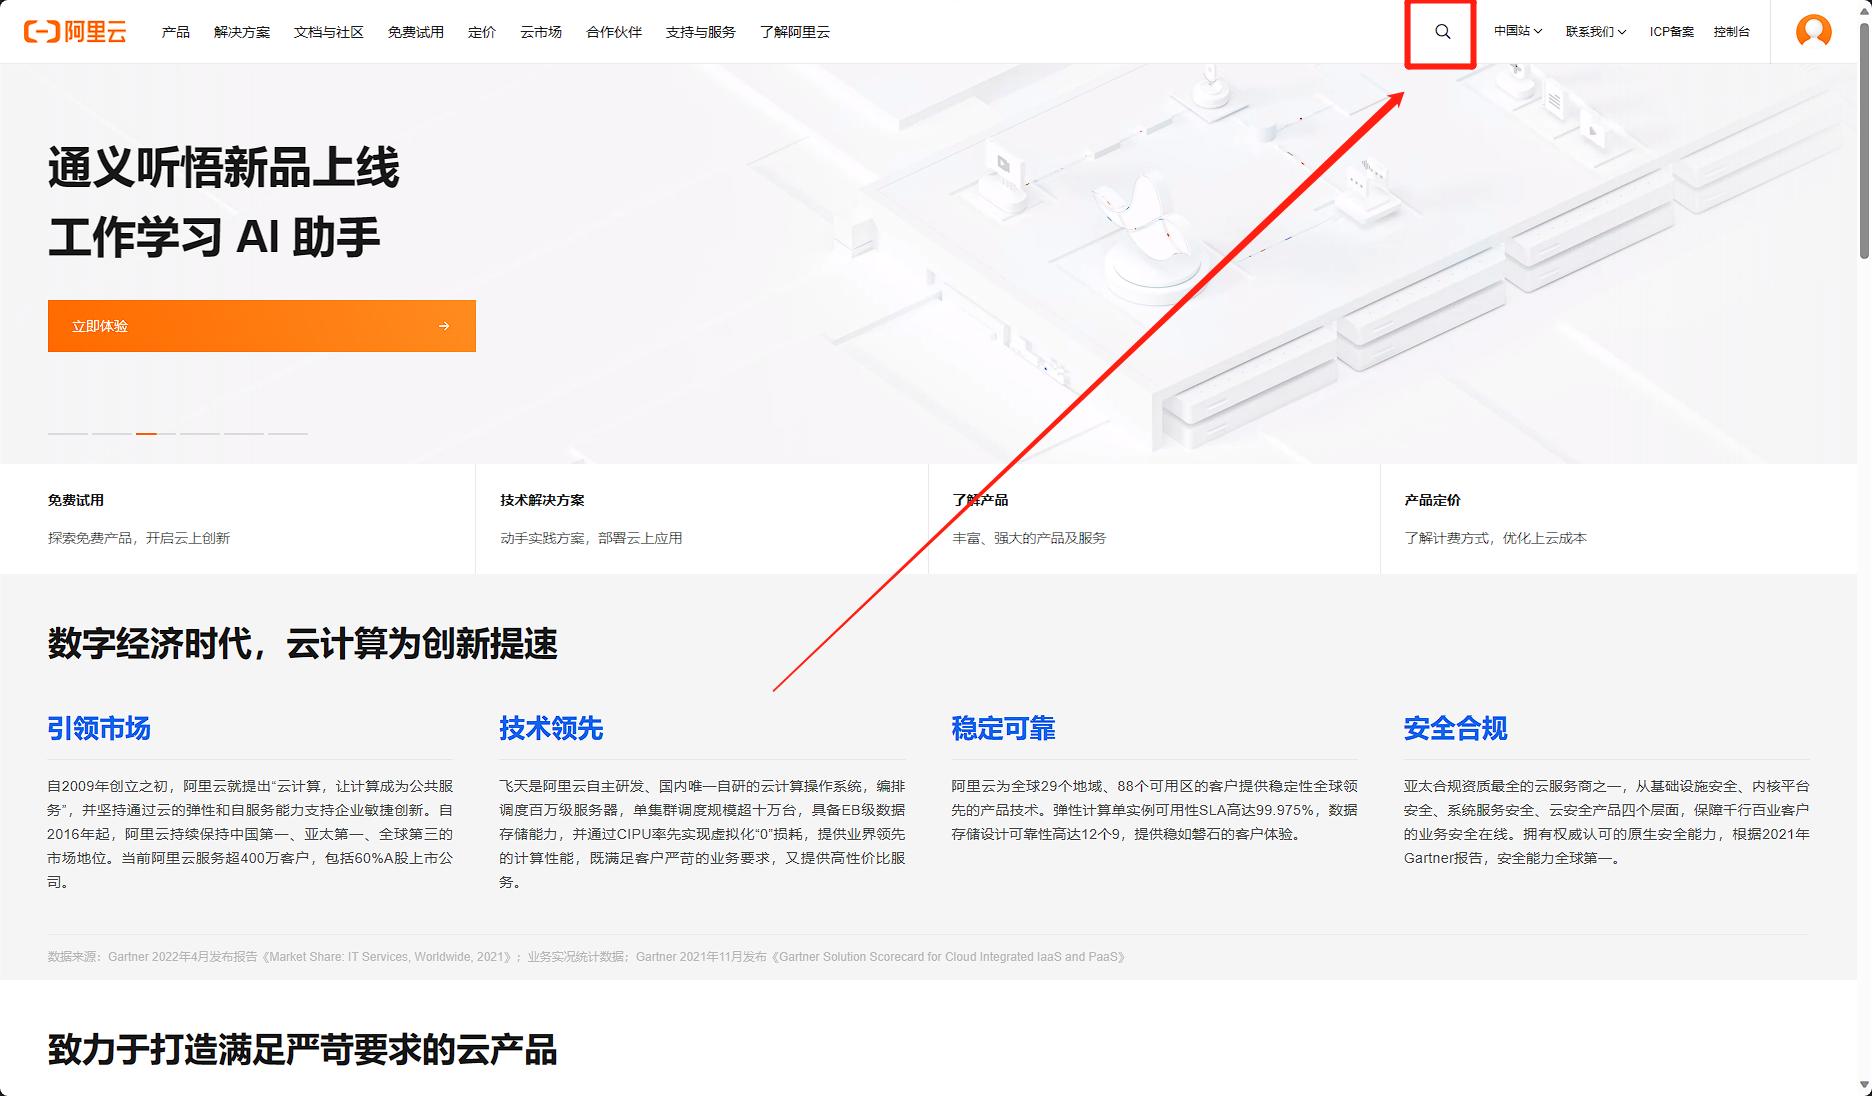Open the 免费试用 nav item
The height and width of the screenshot is (1096, 1872).
pyautogui.click(x=416, y=32)
